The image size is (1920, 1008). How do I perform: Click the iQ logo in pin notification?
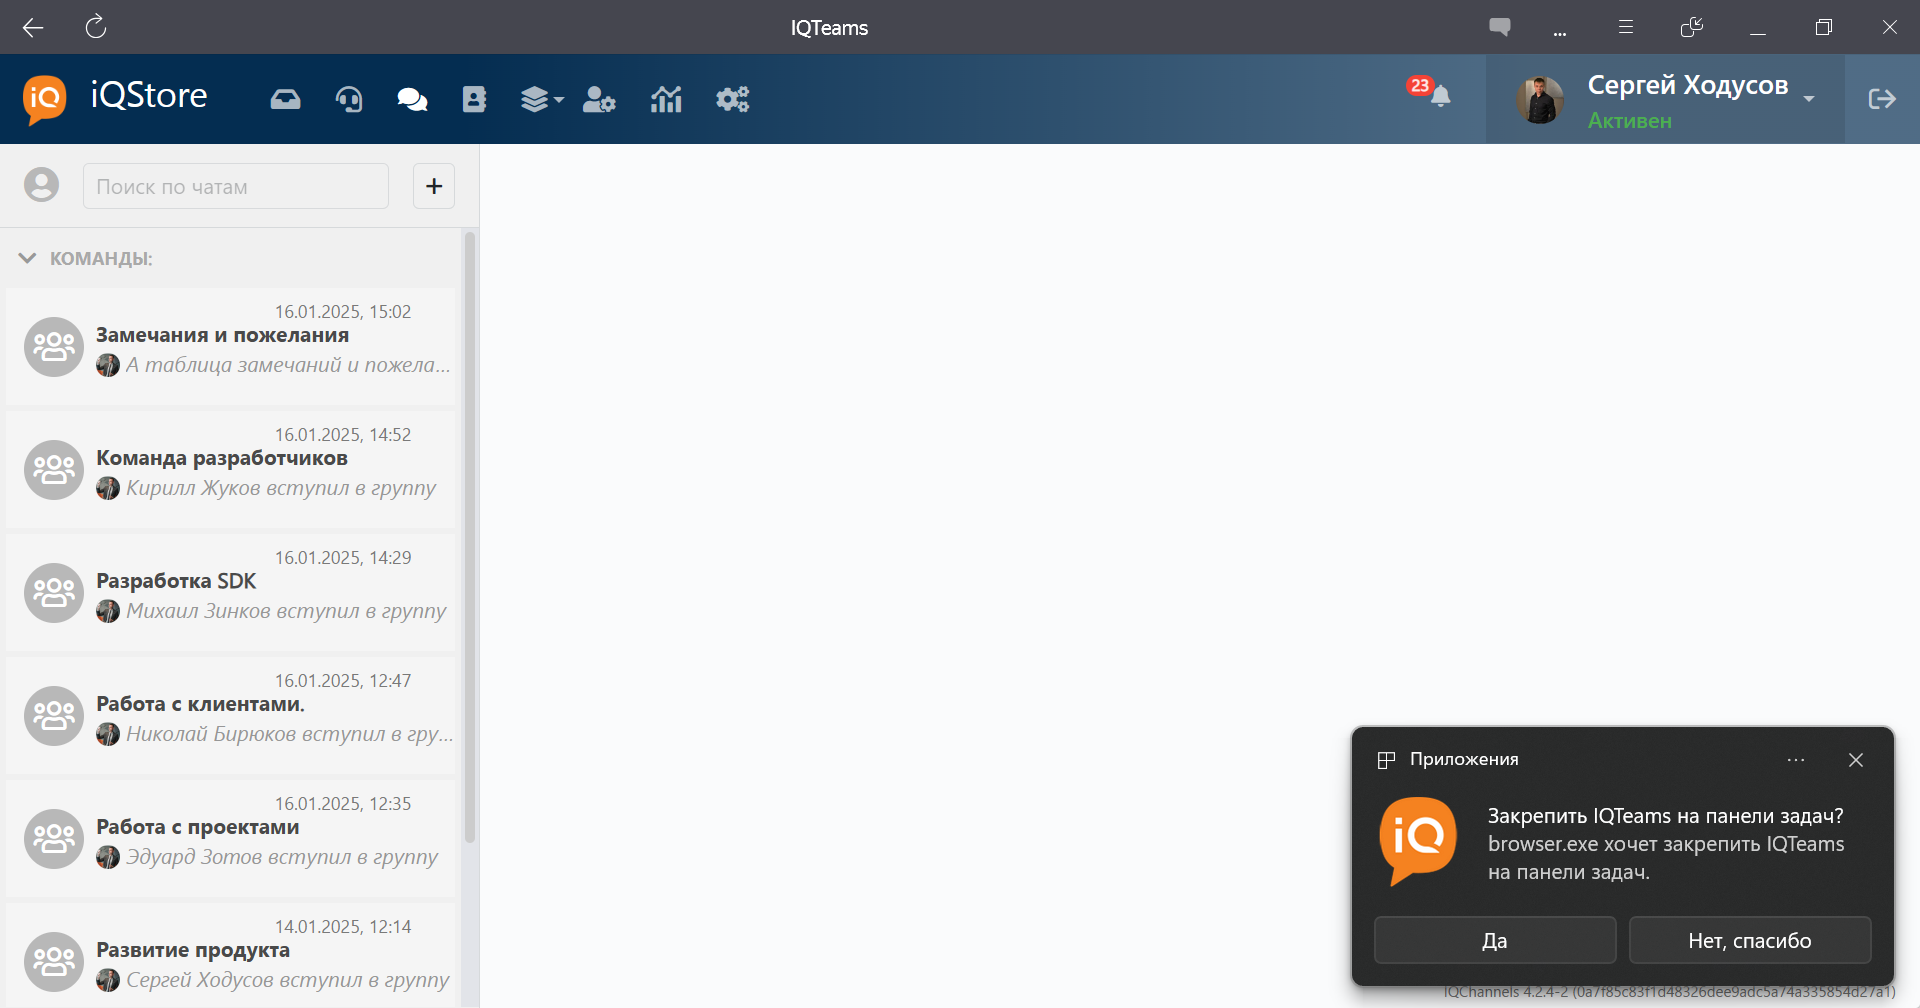1418,840
